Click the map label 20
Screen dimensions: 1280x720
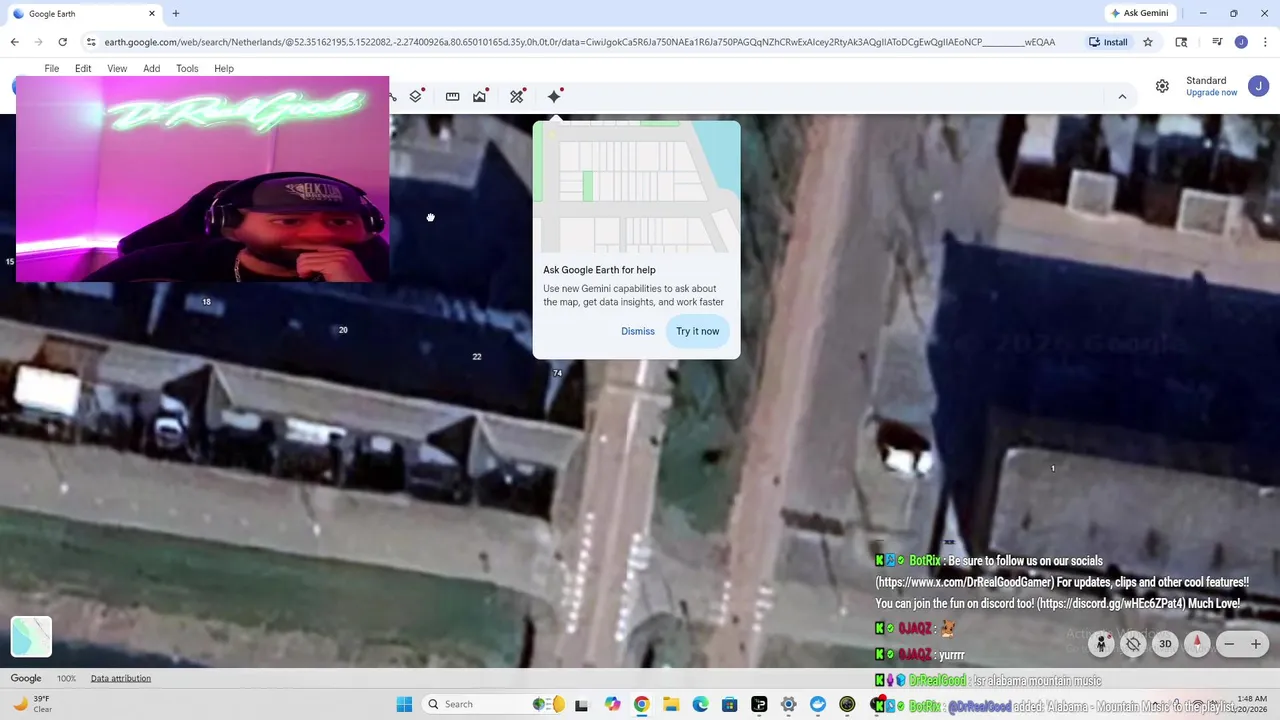point(343,330)
